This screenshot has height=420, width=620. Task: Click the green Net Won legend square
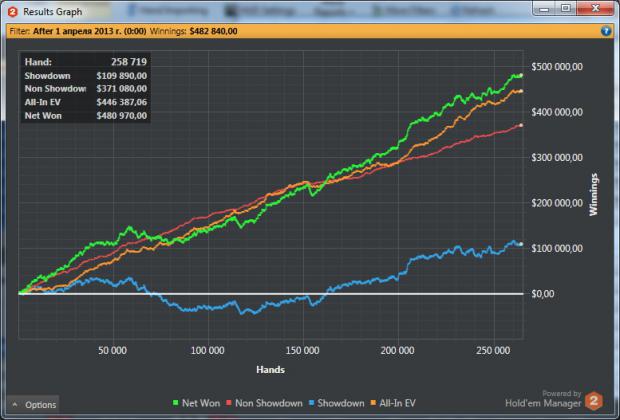[176, 403]
